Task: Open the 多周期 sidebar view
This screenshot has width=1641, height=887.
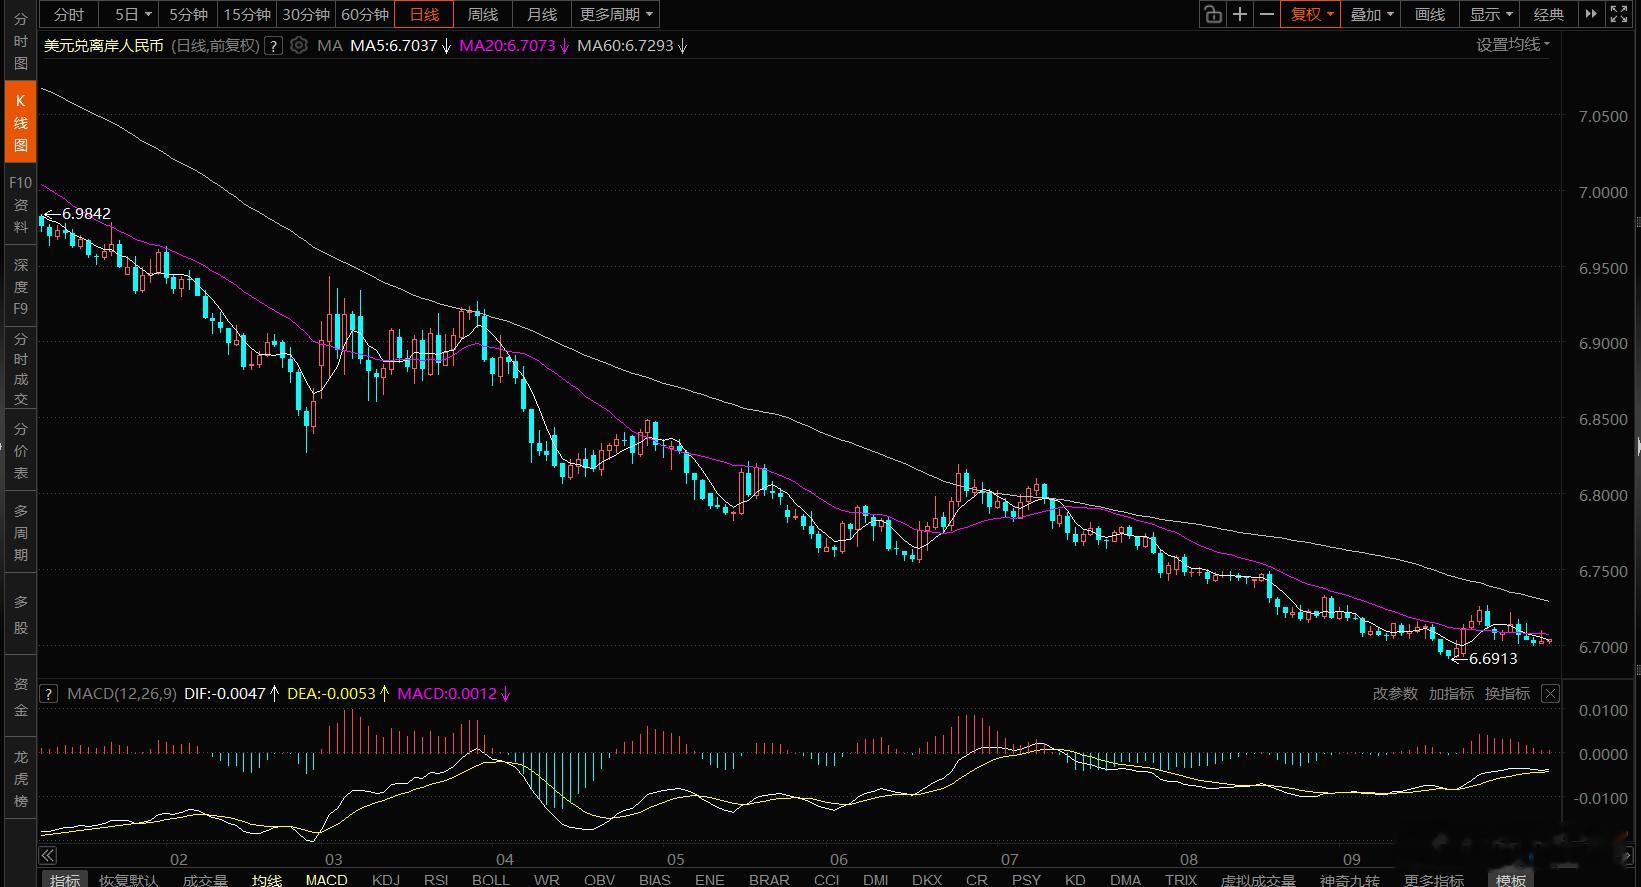Action: [20, 532]
